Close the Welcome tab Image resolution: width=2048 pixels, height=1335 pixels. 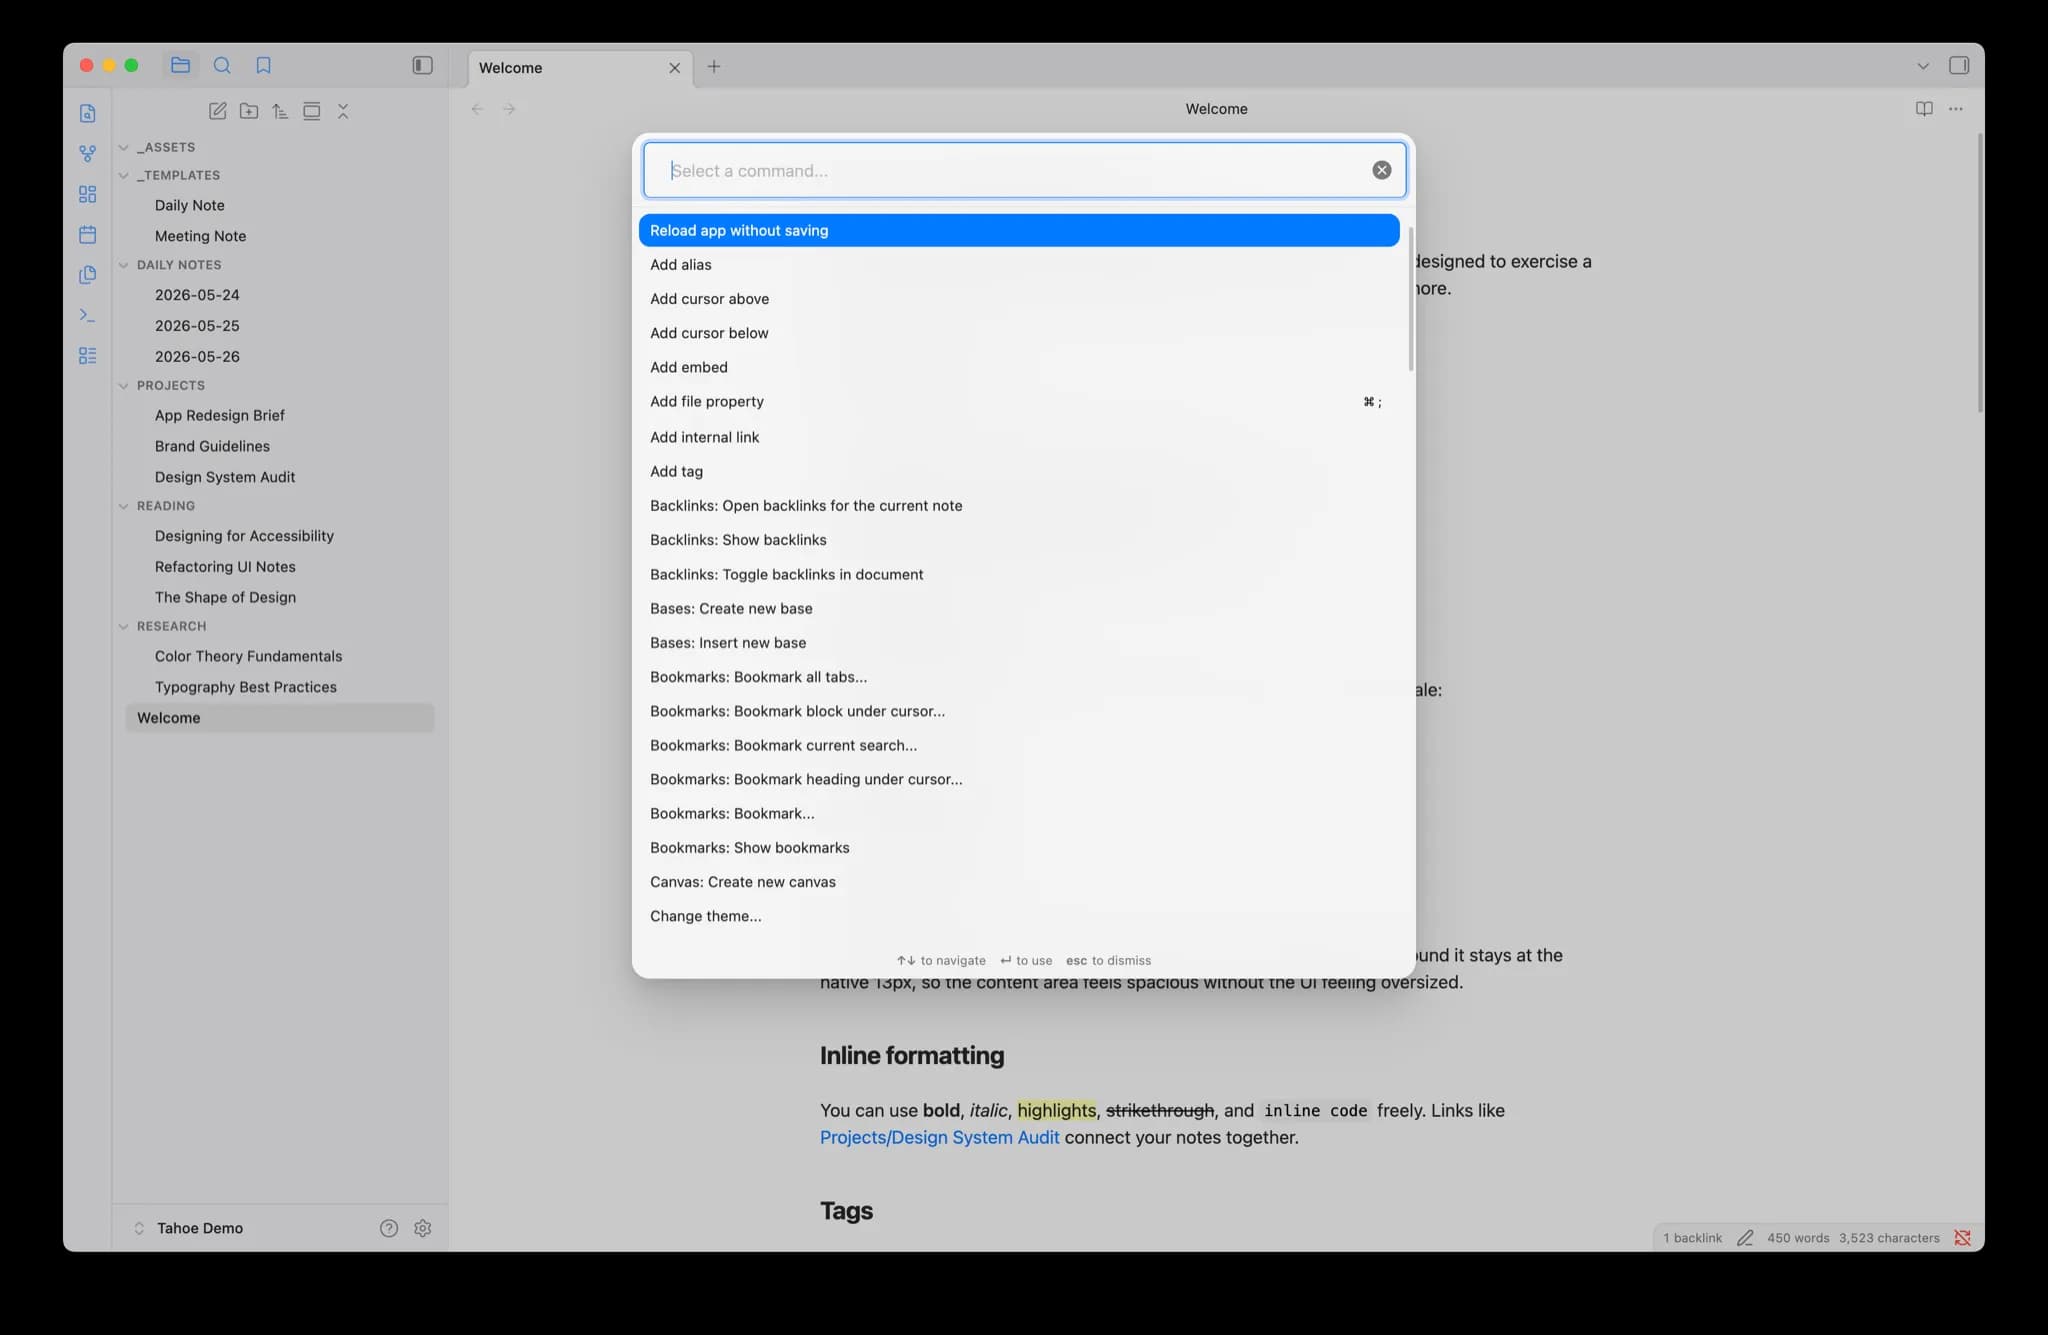675,68
